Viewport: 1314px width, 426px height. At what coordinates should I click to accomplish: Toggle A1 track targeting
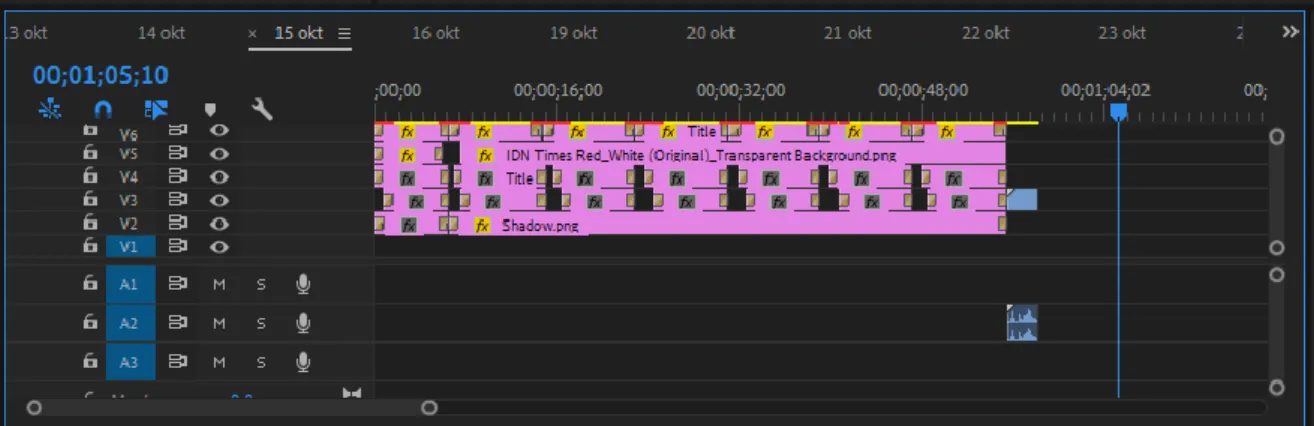[130, 284]
